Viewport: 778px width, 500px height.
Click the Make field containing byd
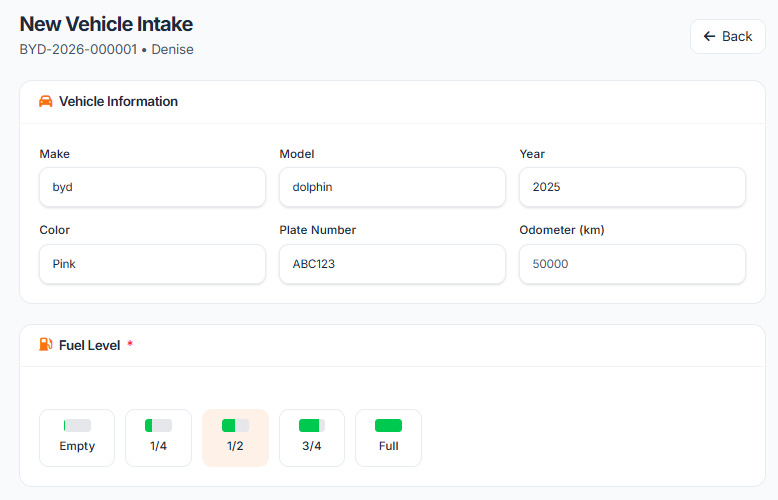tap(152, 187)
